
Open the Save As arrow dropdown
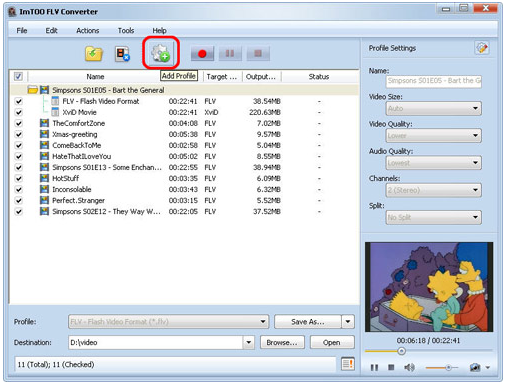[x=348, y=322]
